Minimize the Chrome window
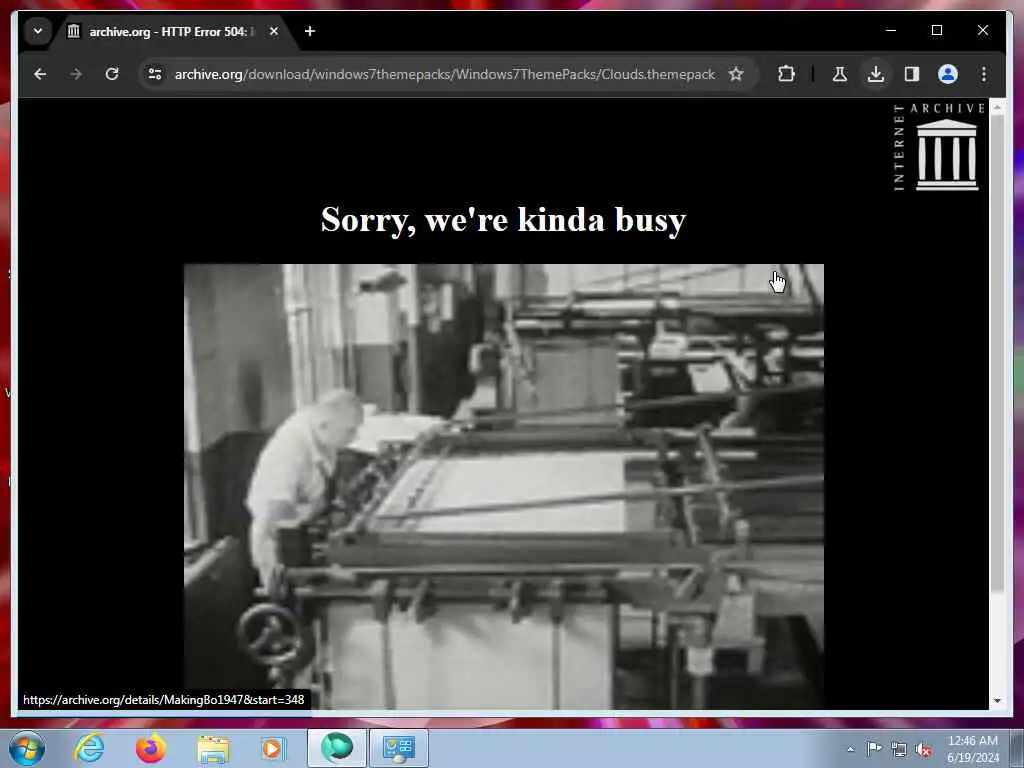 [x=891, y=30]
